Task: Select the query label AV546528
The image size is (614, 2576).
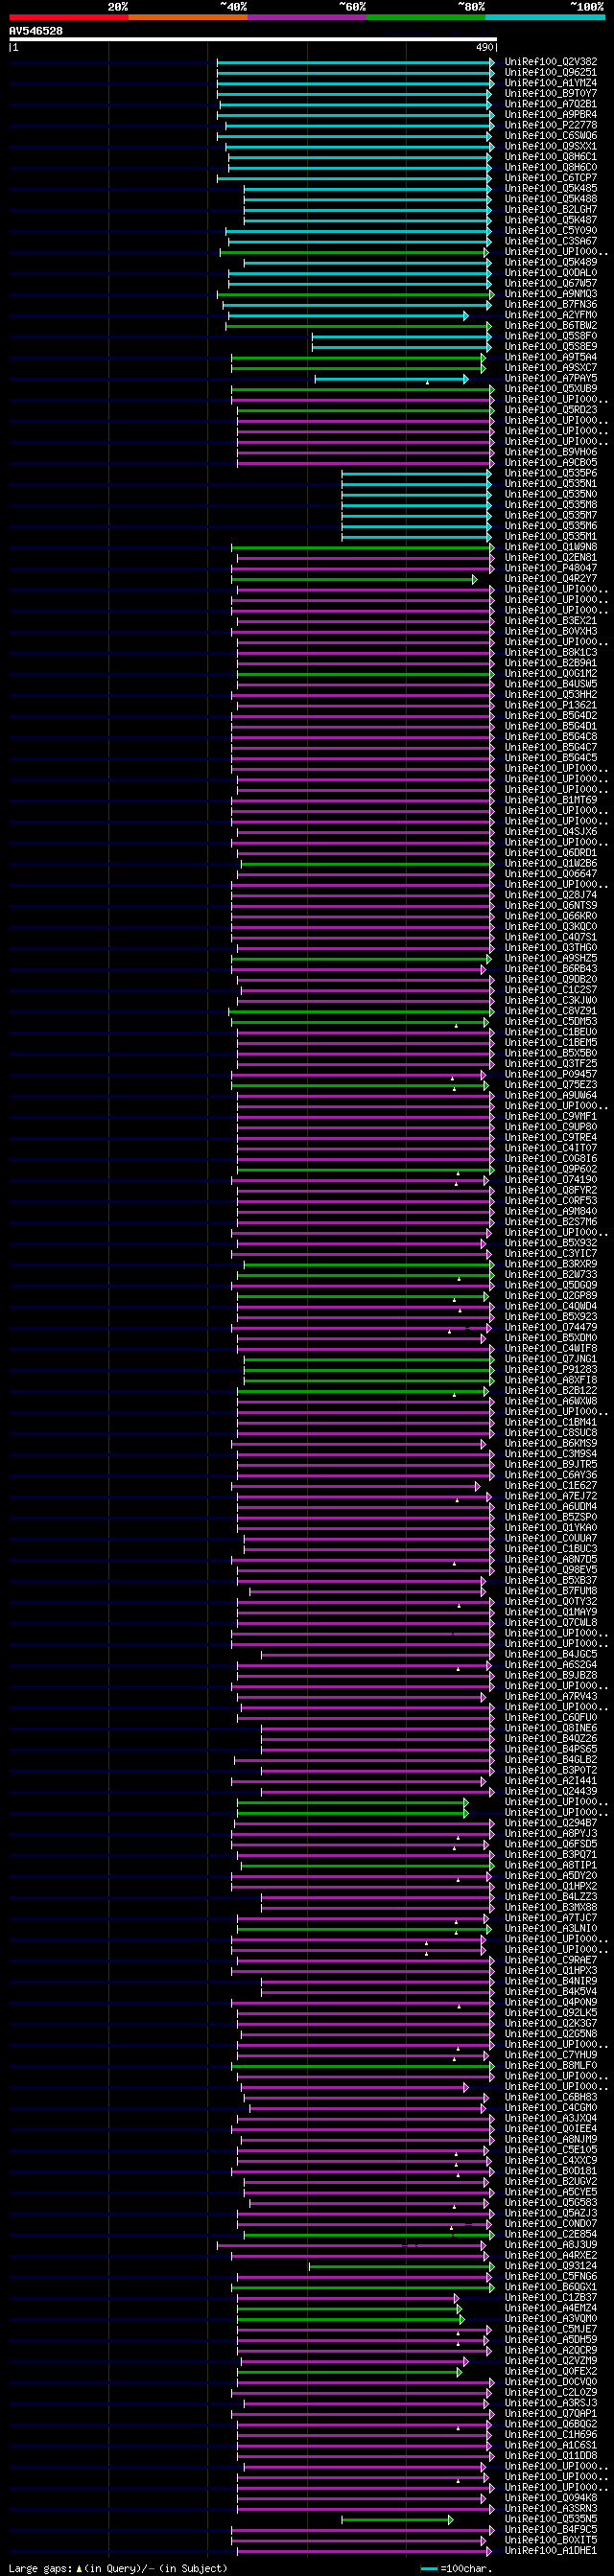Action: 36,31
